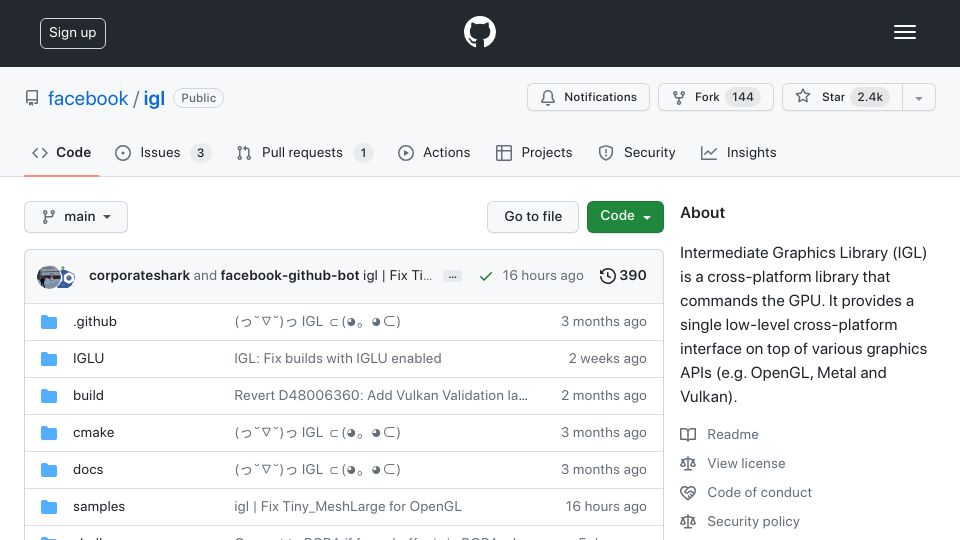This screenshot has width=960, height=540.
Task: Switch to the Code tab
Action: (x=61, y=152)
